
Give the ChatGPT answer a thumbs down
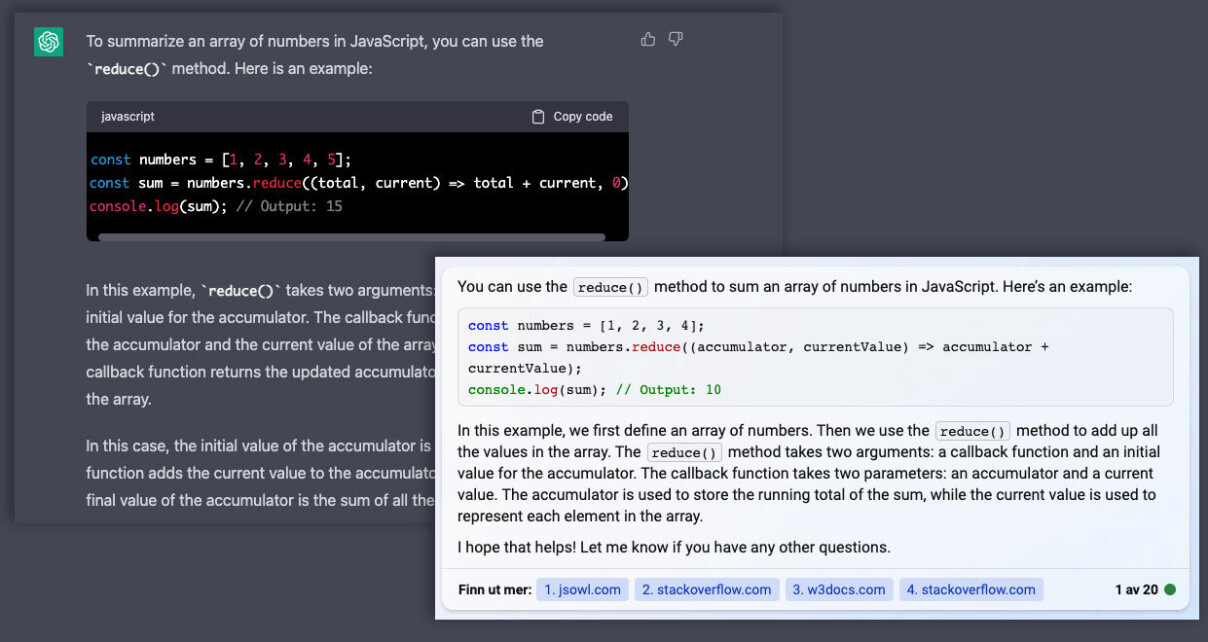[675, 39]
